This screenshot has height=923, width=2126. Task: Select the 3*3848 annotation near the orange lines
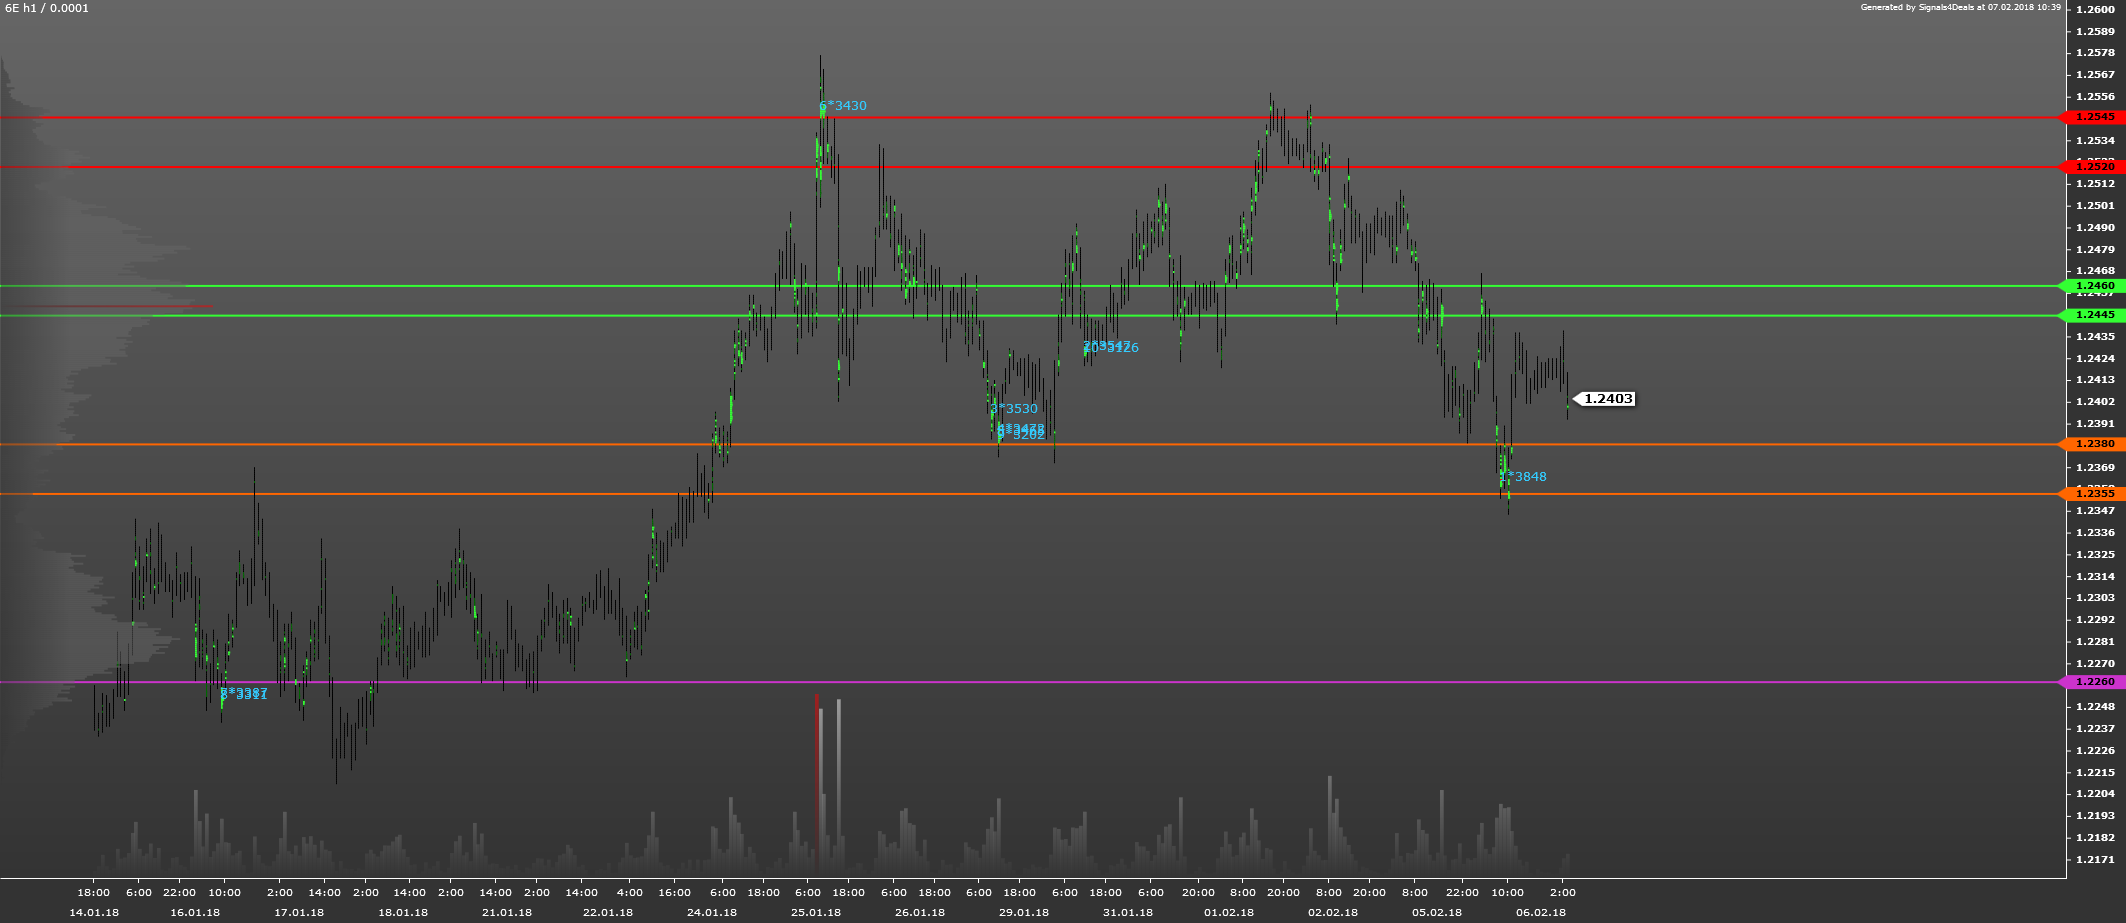[1524, 477]
